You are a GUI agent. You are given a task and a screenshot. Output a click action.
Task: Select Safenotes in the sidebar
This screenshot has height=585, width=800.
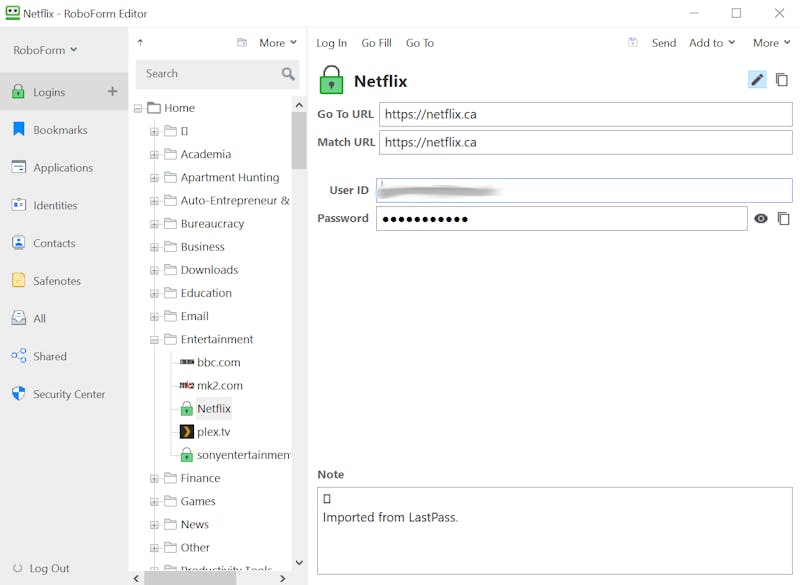tap(57, 281)
